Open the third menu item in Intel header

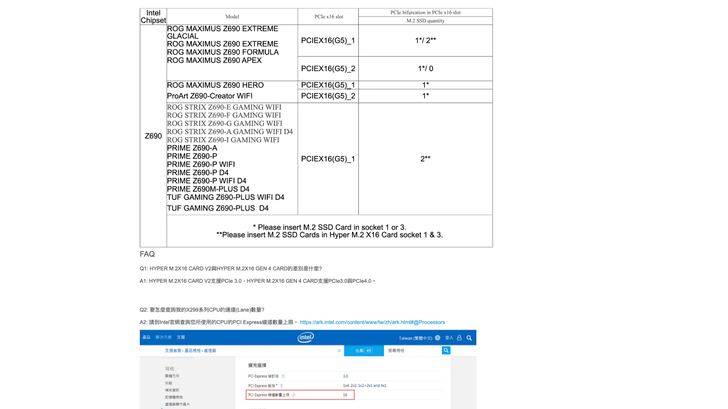click(181, 337)
